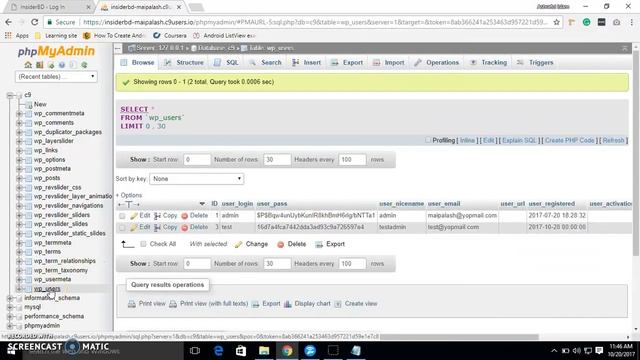Click the red Delete icon for test row

pyautogui.click(x=184, y=228)
